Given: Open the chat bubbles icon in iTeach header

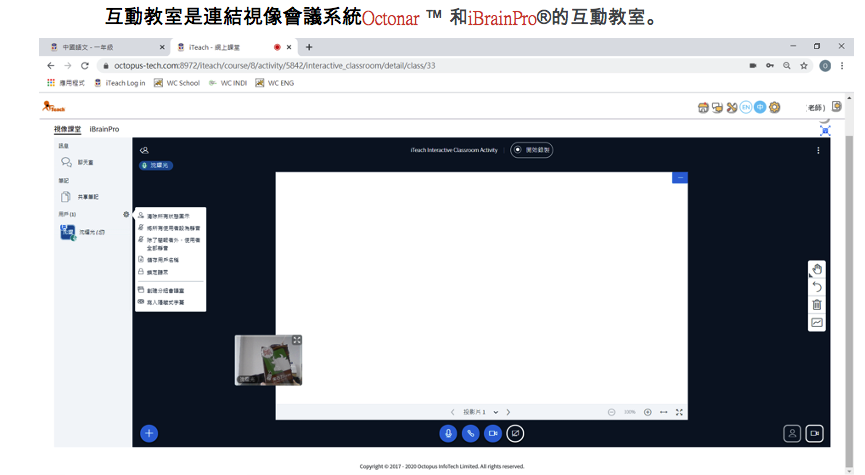Looking at the screenshot, I should [x=717, y=108].
